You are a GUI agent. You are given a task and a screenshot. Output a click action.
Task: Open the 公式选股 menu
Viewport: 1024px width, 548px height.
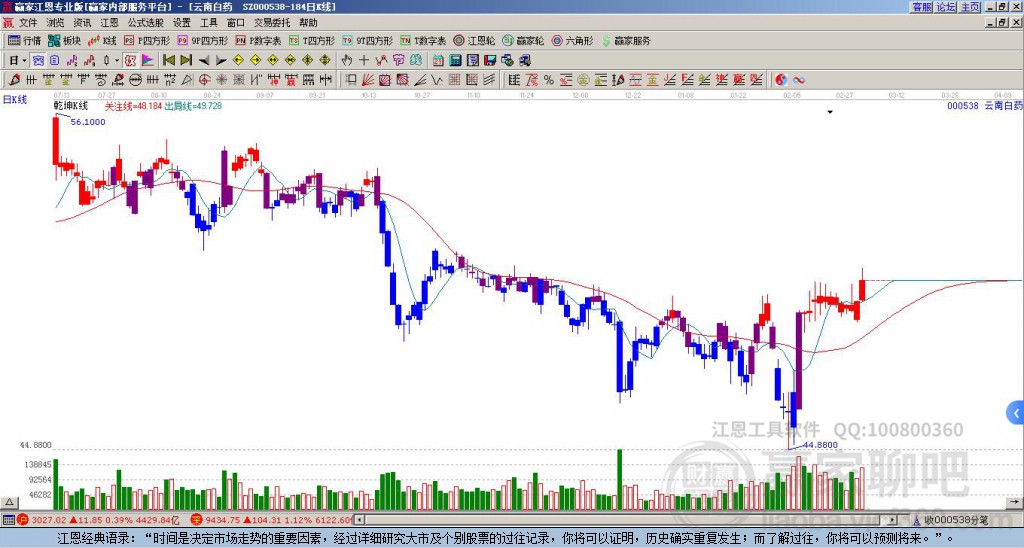(146, 23)
